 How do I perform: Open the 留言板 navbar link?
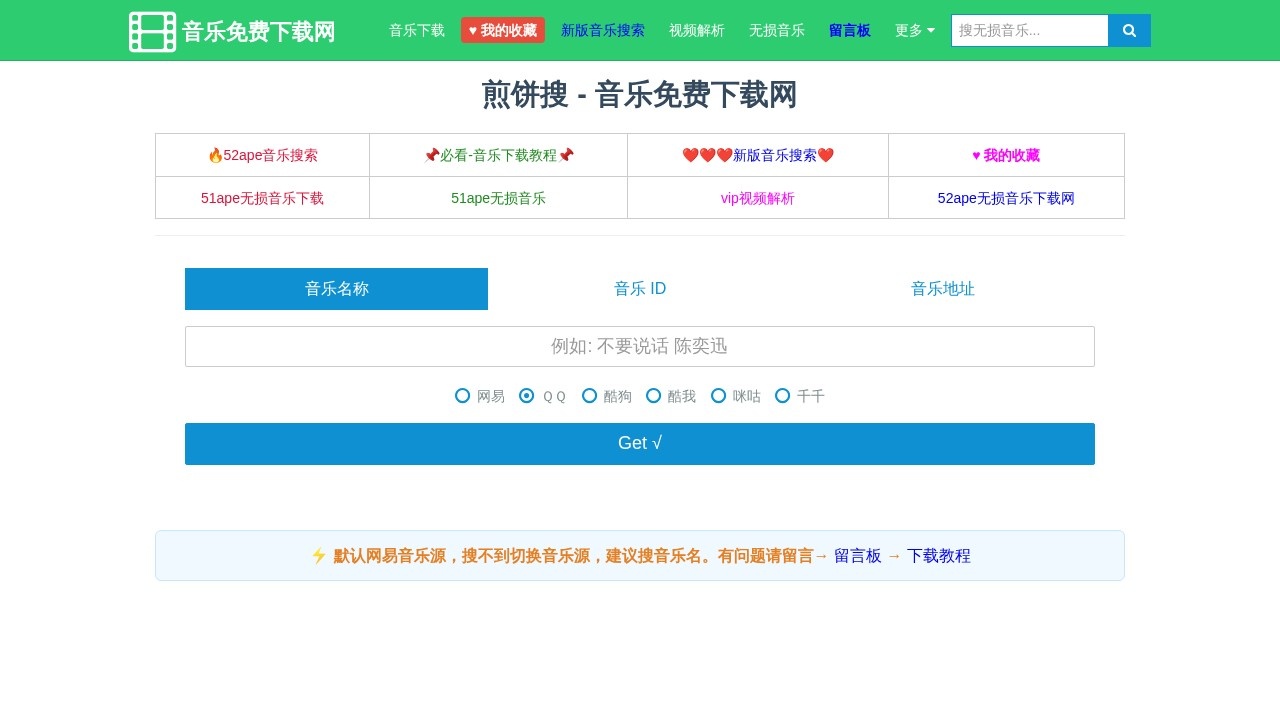[850, 31]
